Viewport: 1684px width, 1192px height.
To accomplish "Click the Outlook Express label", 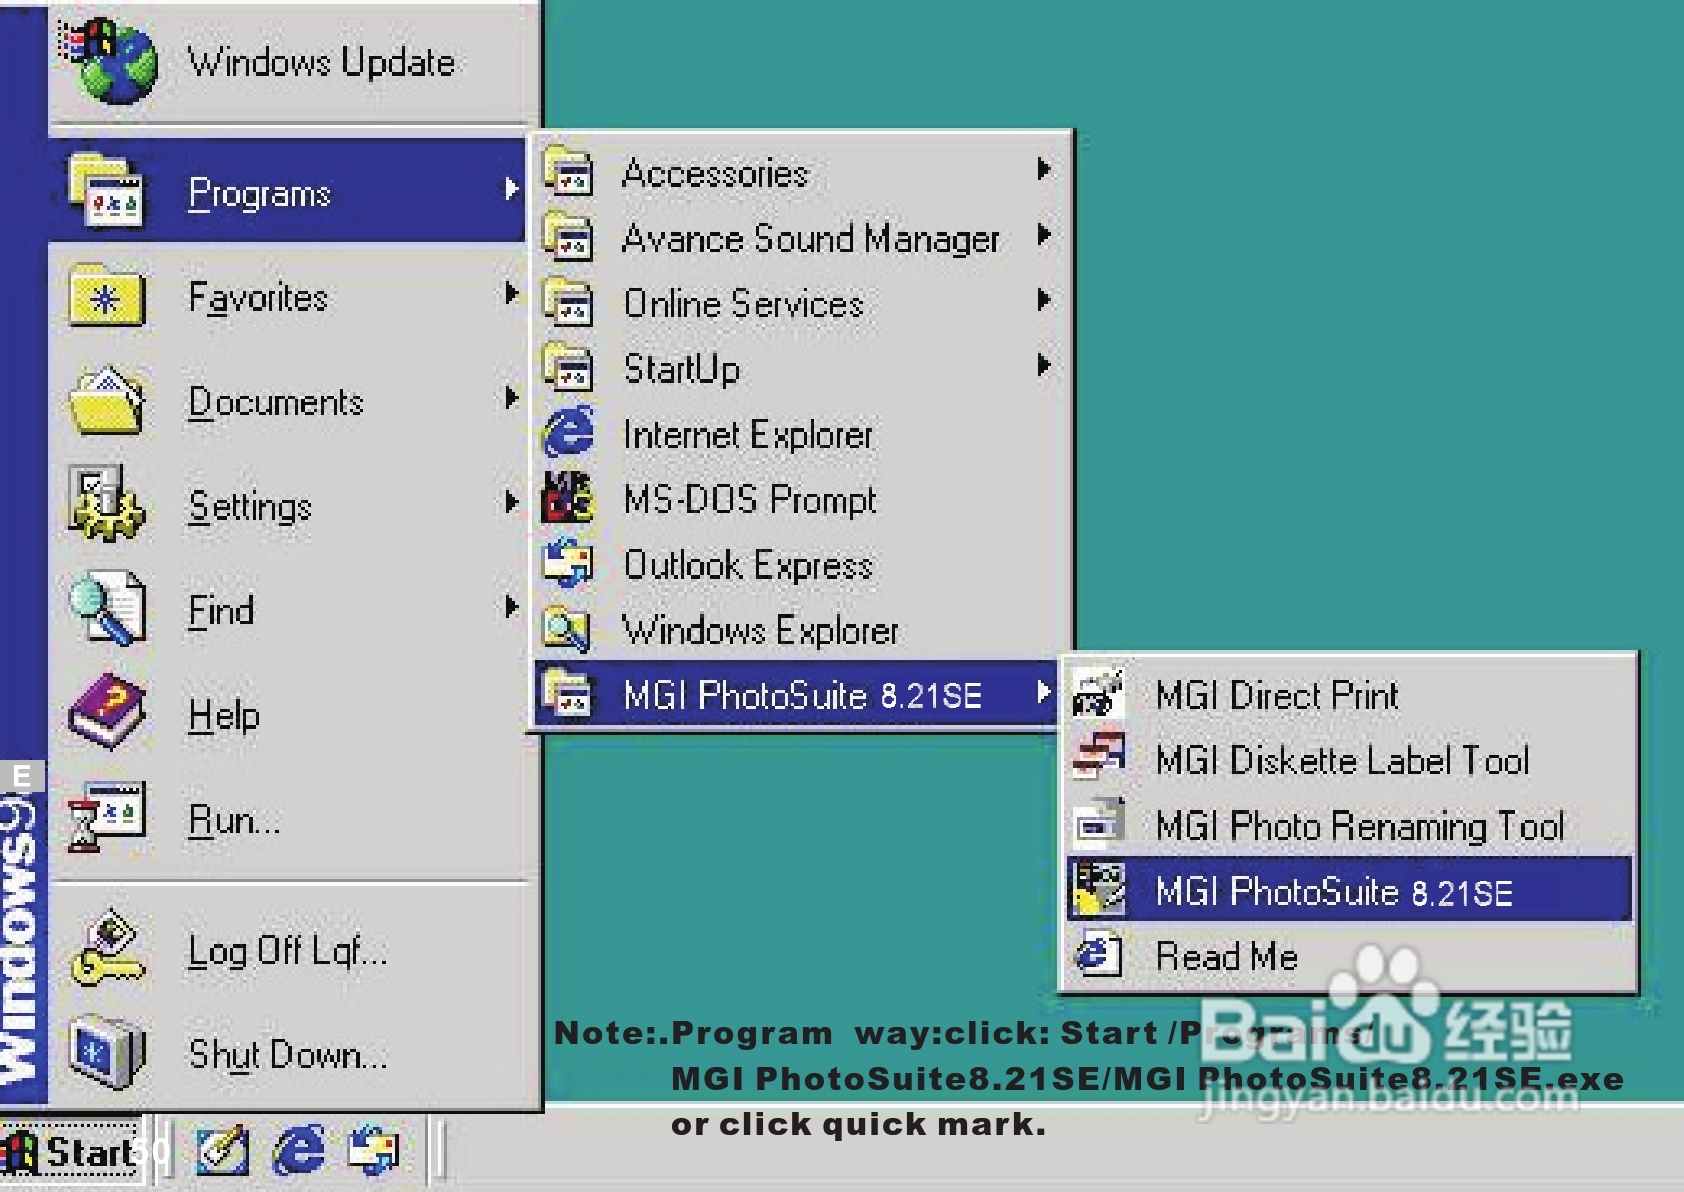I will tap(748, 565).
